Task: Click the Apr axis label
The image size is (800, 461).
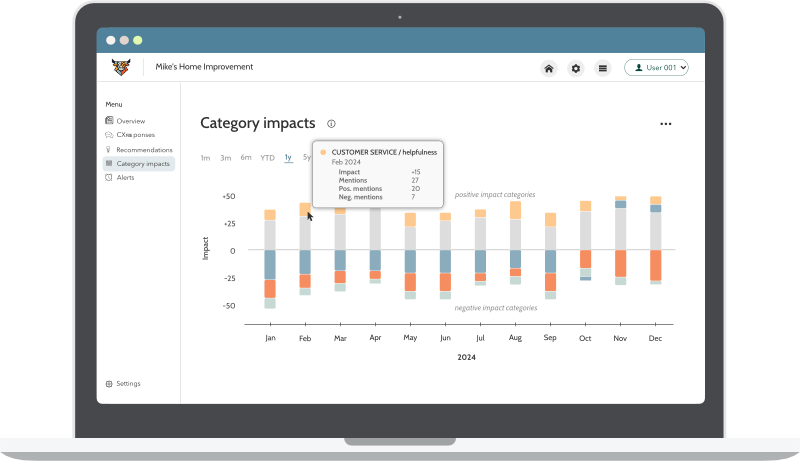Action: click(376, 338)
